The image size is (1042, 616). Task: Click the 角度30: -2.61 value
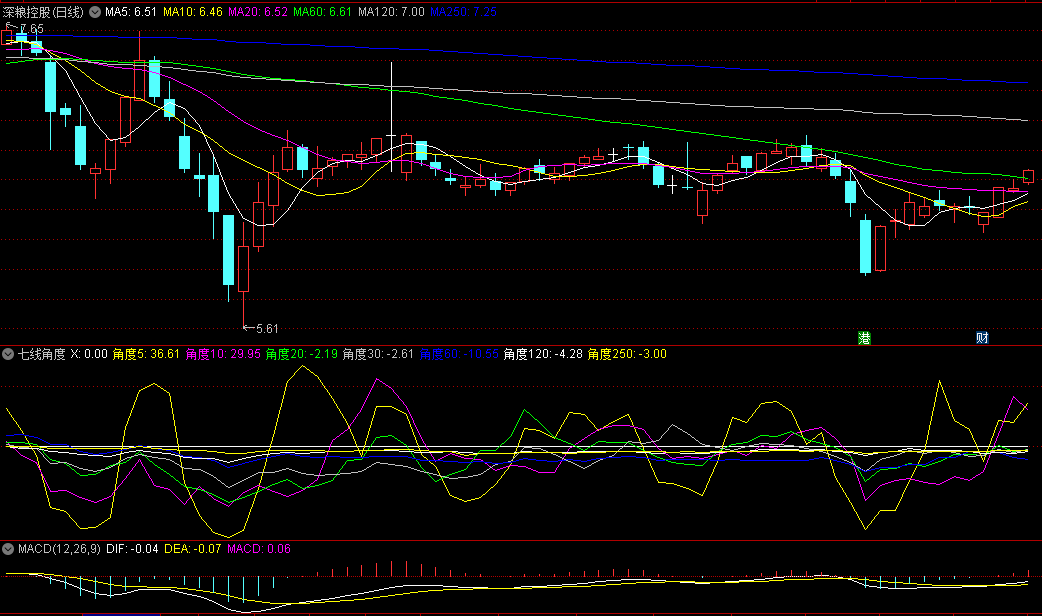click(378, 354)
